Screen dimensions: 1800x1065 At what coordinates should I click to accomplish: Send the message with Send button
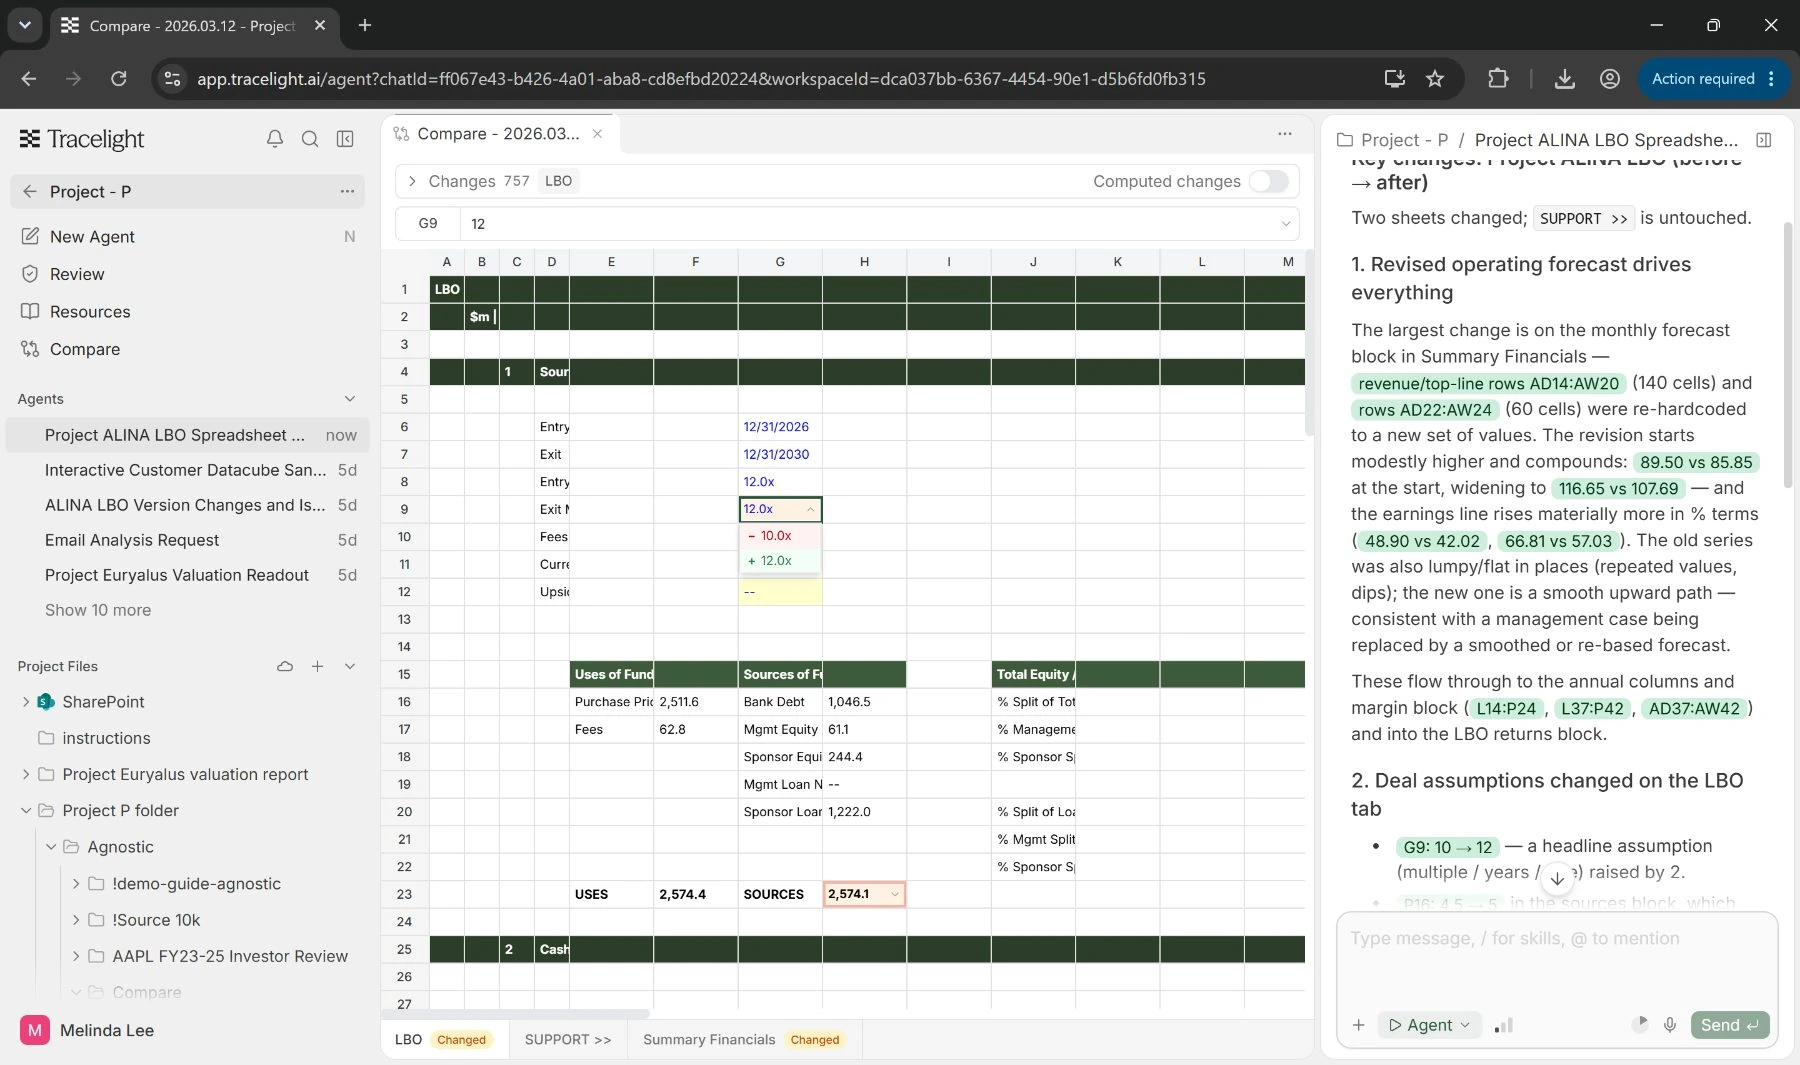pyautogui.click(x=1729, y=1025)
